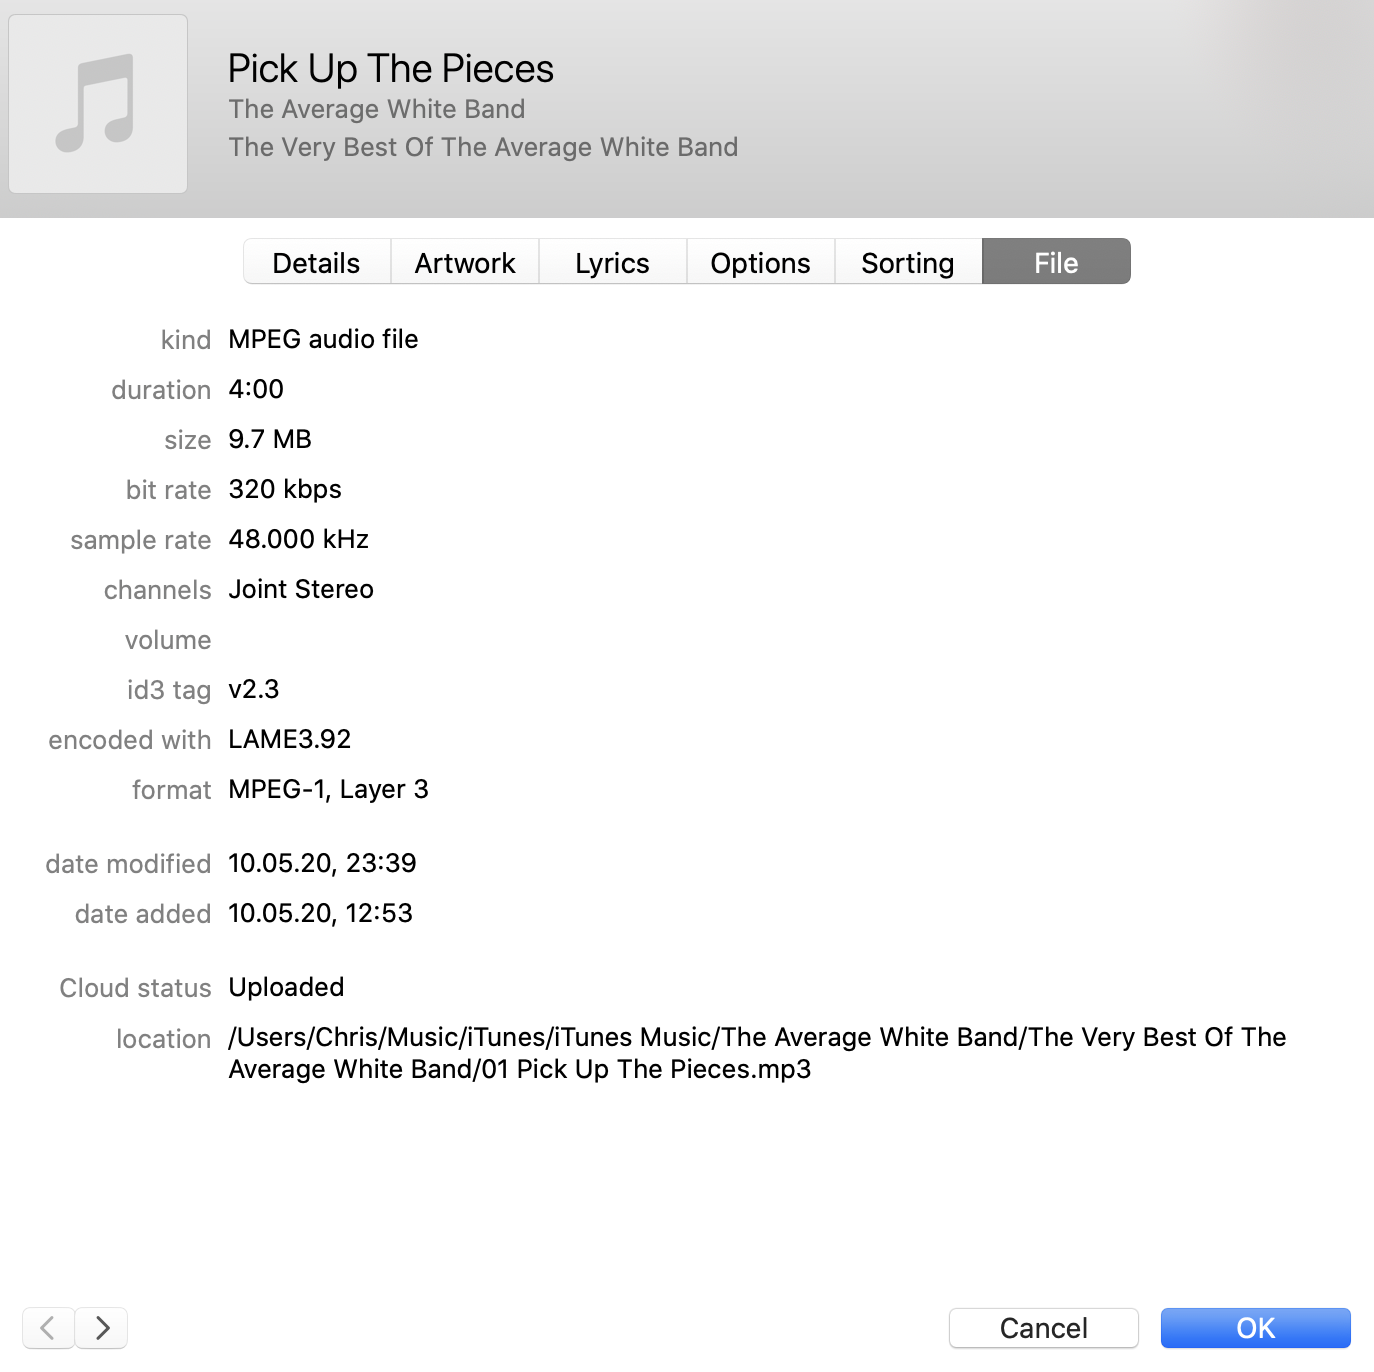Screen dimensions: 1374x1372
Task: Switch to the Sorting tab
Action: tap(907, 263)
